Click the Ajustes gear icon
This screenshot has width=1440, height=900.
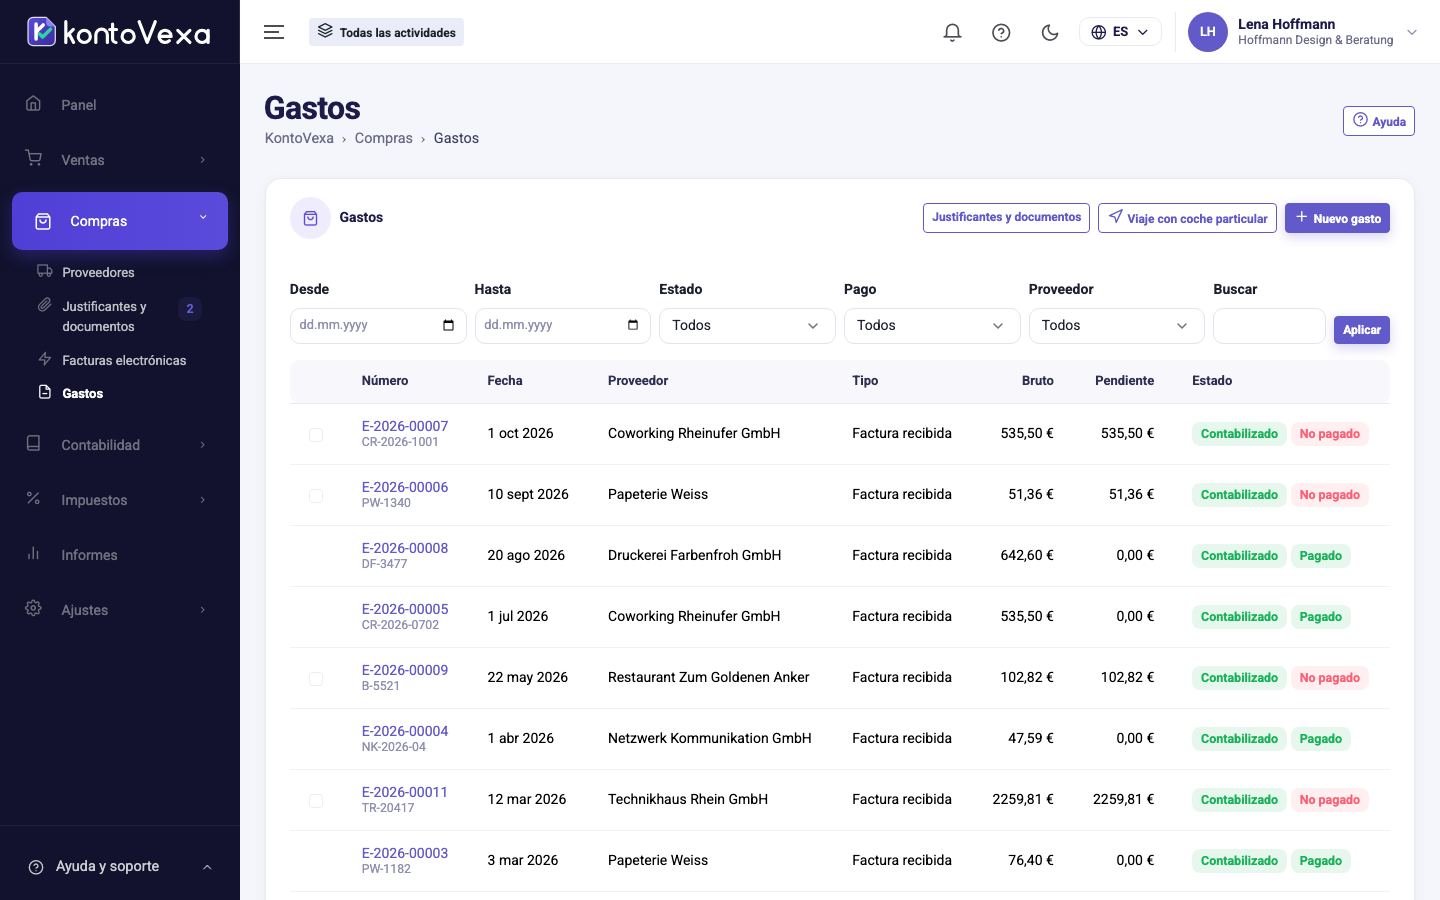(33, 608)
